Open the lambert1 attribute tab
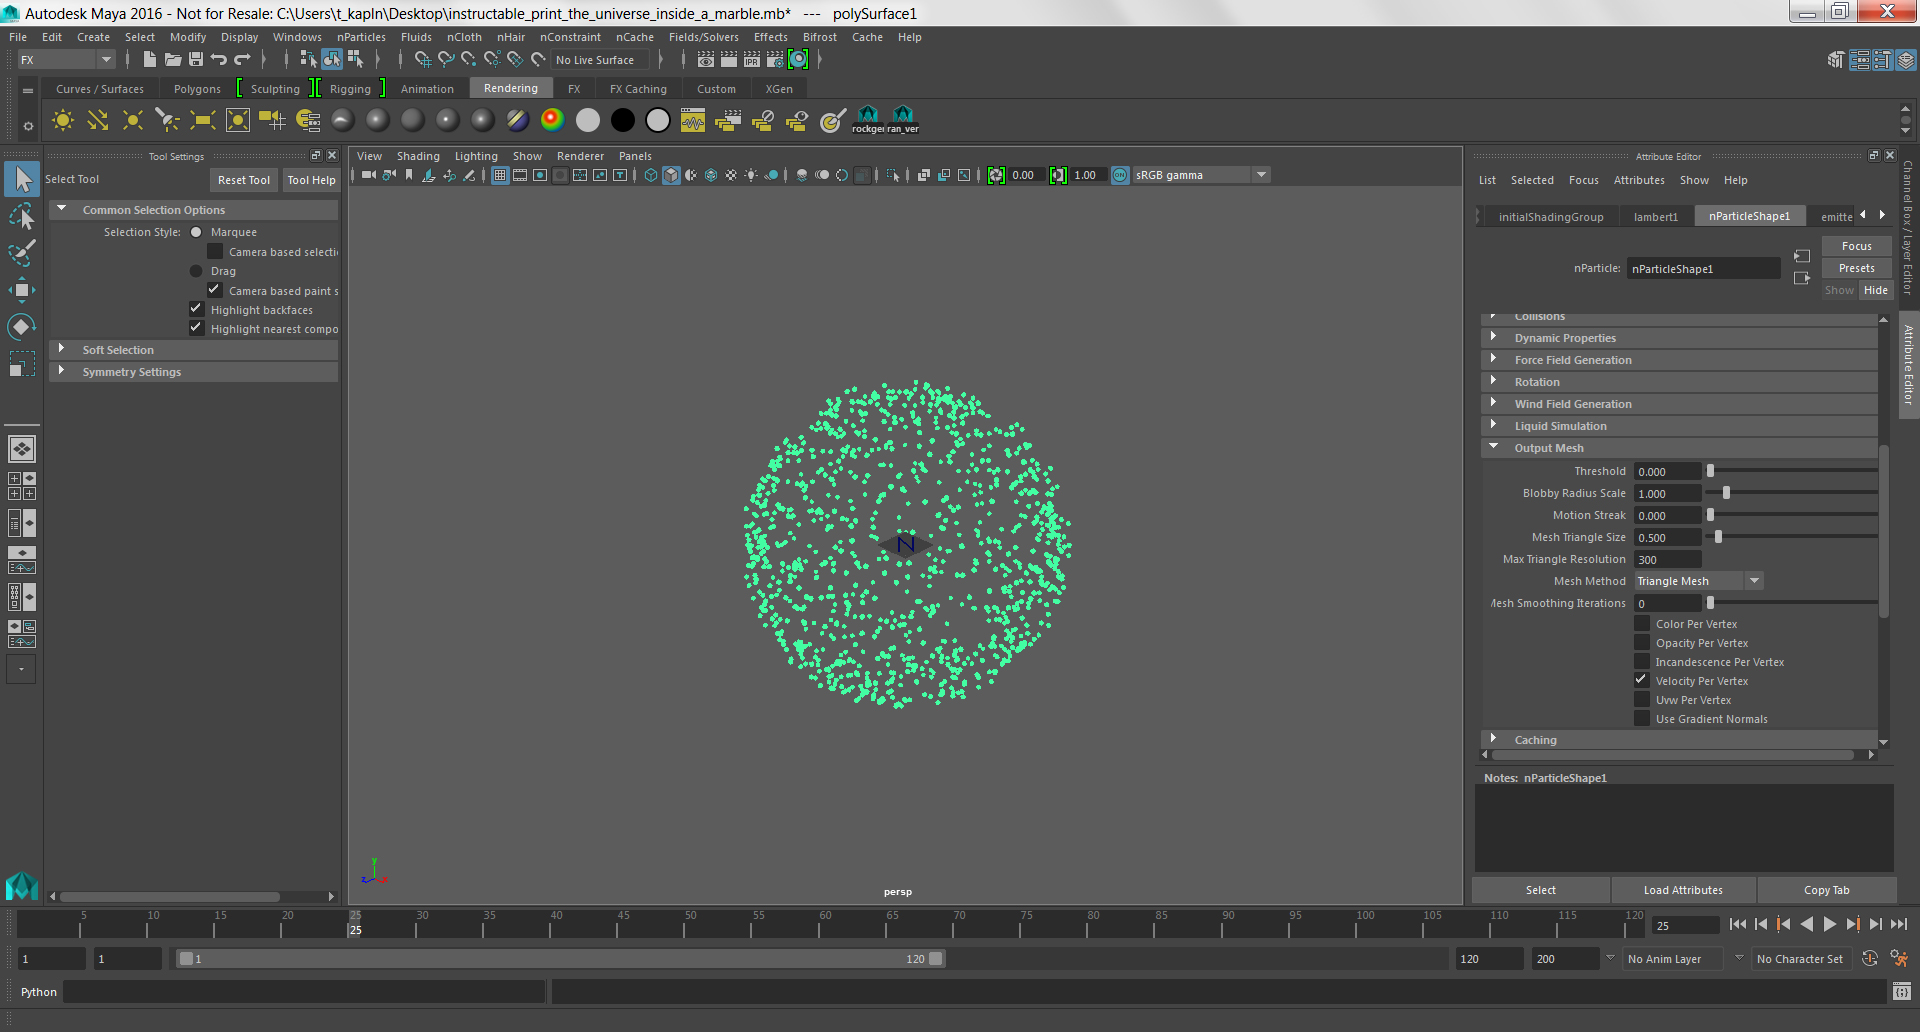 (1656, 216)
